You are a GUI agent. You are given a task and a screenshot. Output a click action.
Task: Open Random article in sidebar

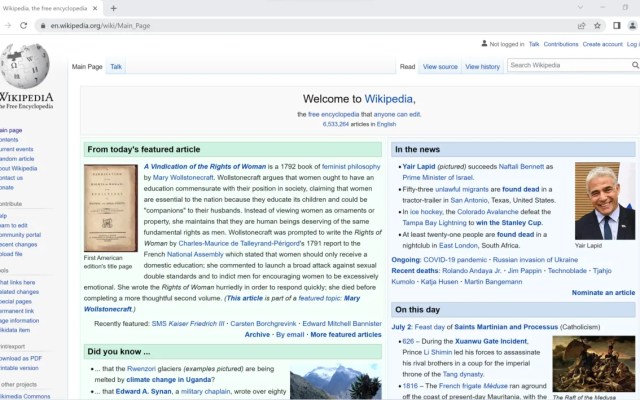17,159
